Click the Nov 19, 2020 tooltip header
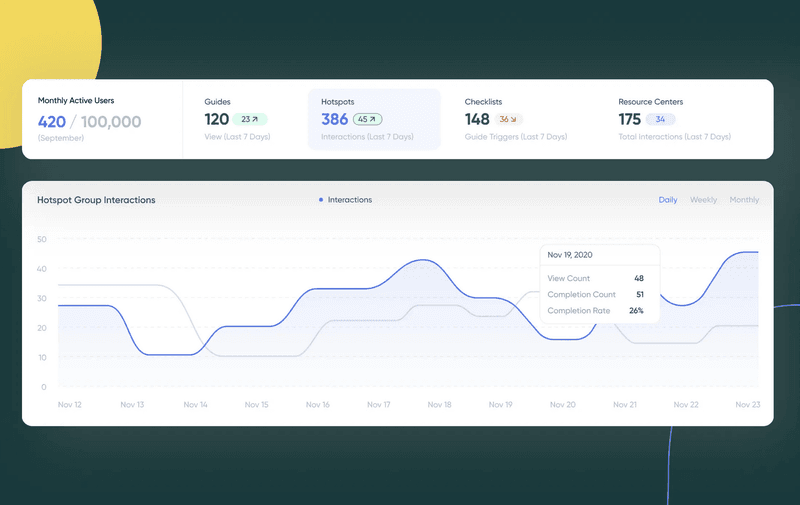800x505 pixels. coord(570,255)
